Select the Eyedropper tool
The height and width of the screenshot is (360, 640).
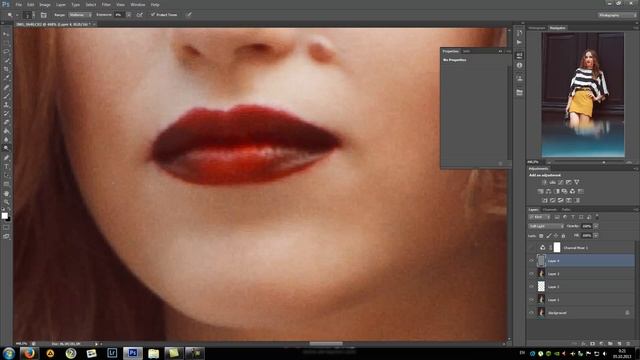tap(6, 78)
